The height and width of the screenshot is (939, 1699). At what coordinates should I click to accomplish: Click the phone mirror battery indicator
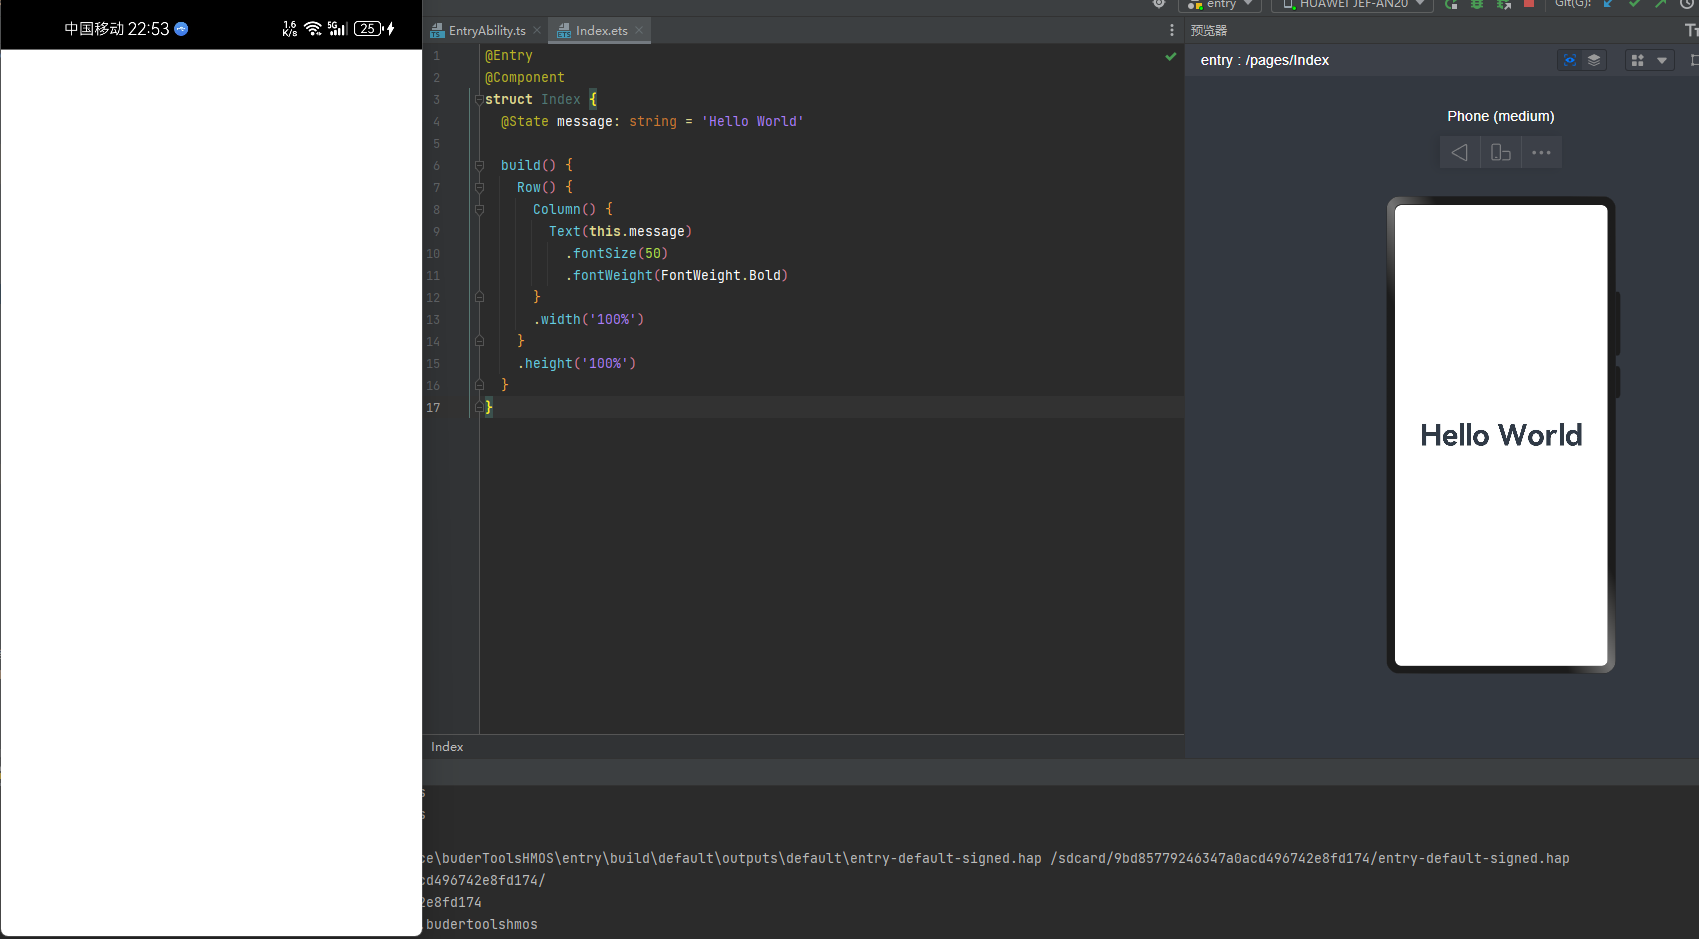point(368,29)
